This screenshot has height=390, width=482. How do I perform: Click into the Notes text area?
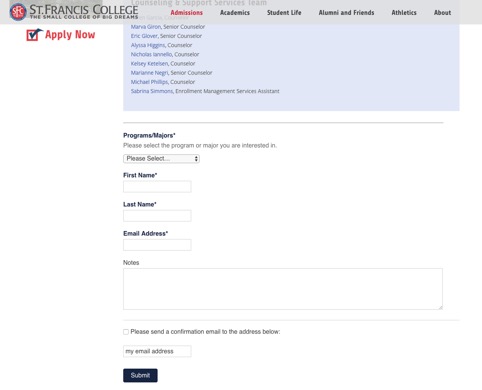click(283, 289)
